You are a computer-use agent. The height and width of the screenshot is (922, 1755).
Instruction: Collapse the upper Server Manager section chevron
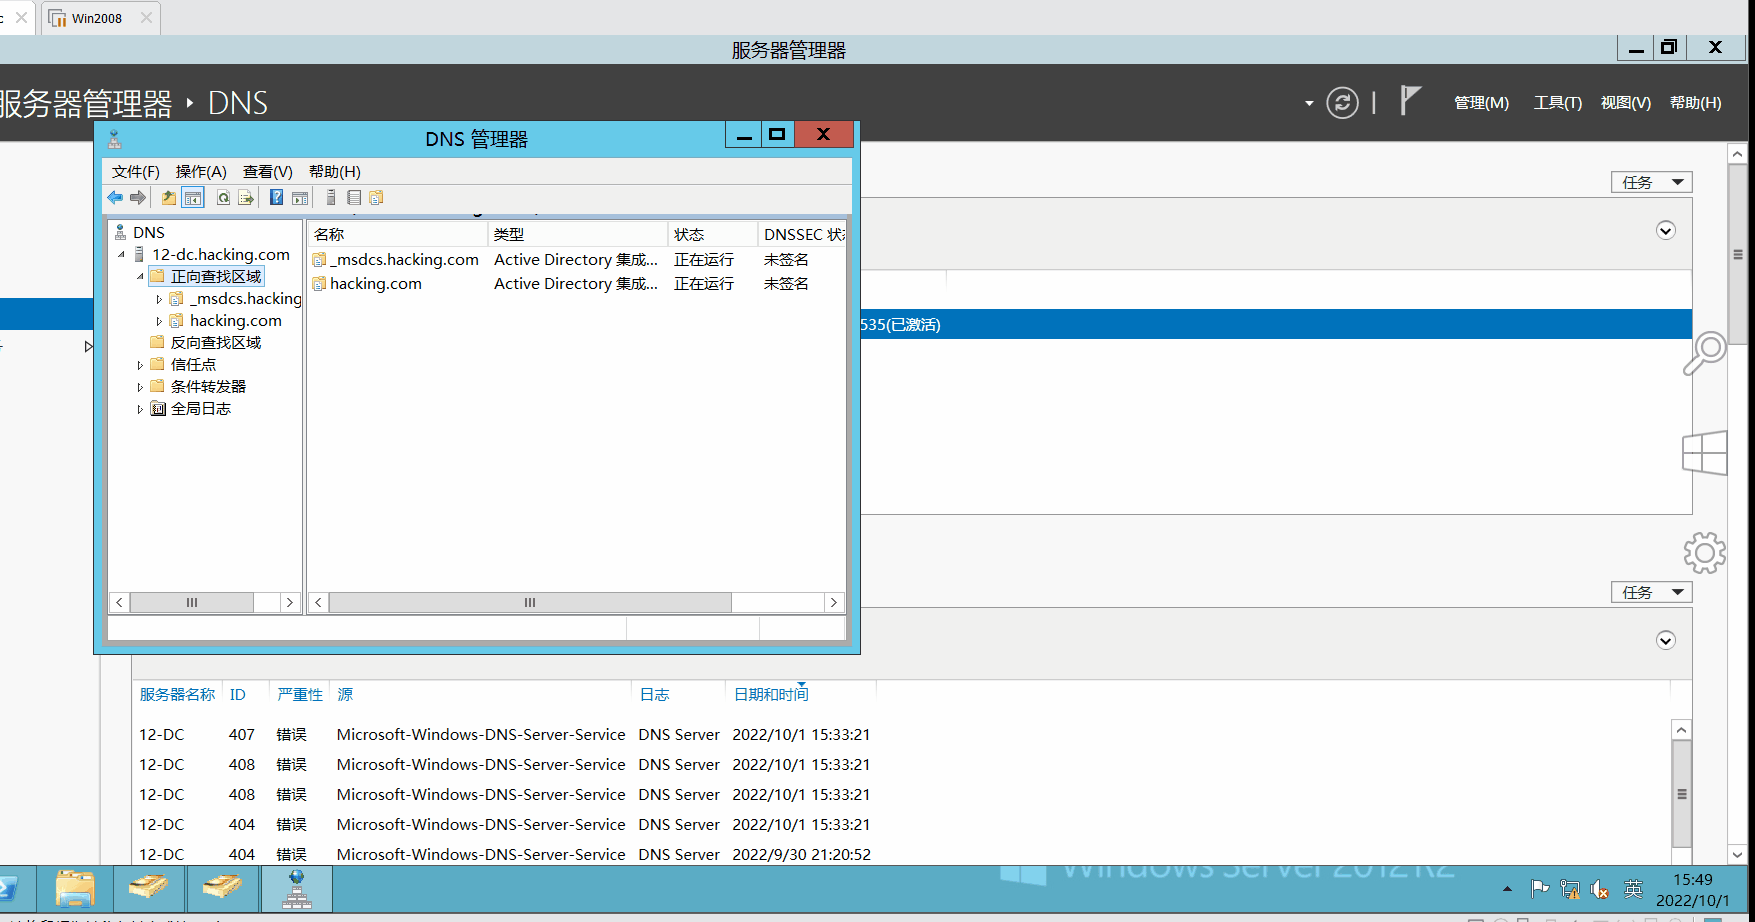click(1666, 231)
